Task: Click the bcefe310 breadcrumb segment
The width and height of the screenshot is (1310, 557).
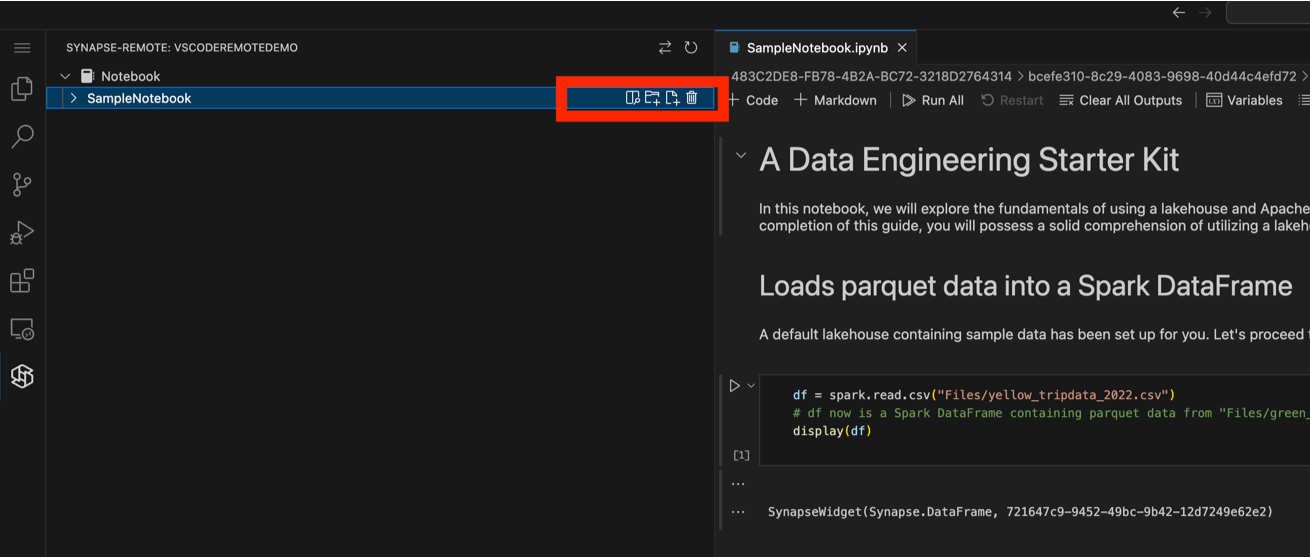Action: pyautogui.click(x=1162, y=76)
